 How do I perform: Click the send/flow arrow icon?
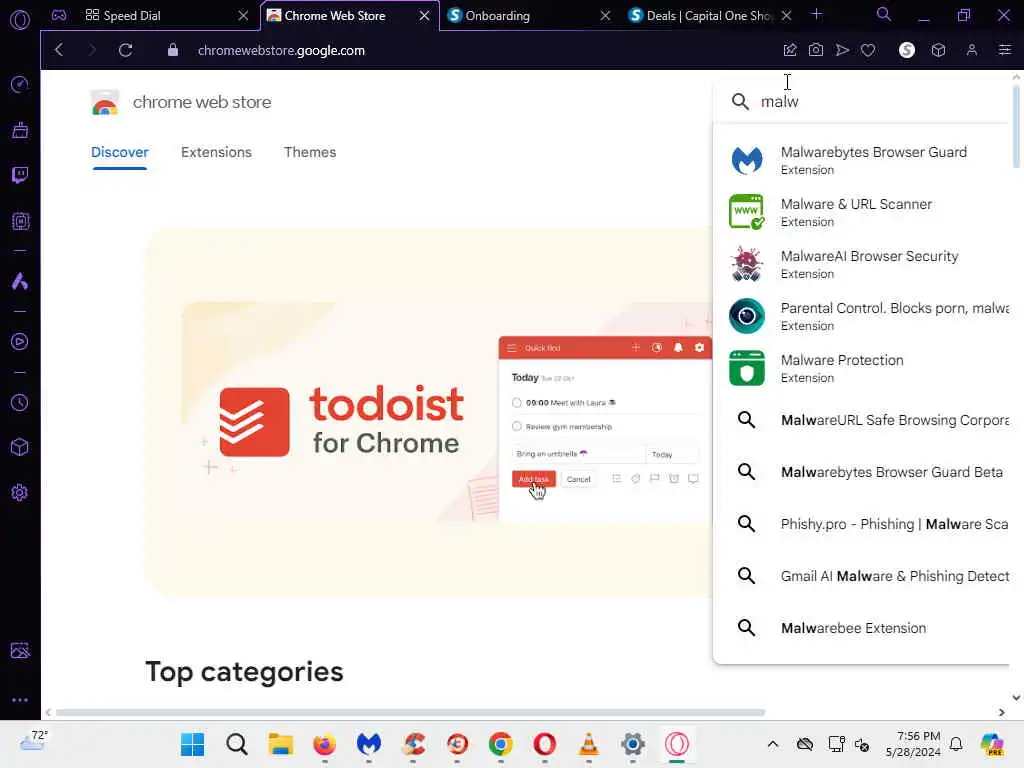pos(842,50)
